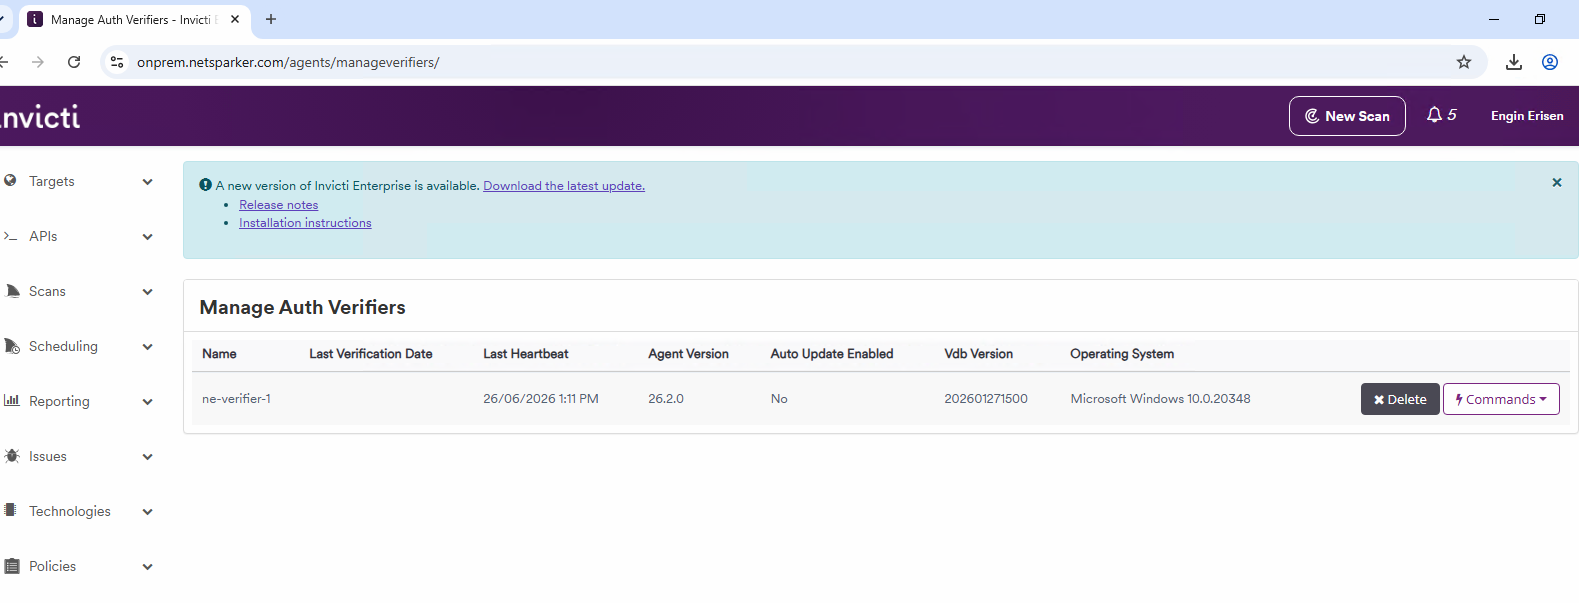View site information icon in address bar

click(117, 62)
